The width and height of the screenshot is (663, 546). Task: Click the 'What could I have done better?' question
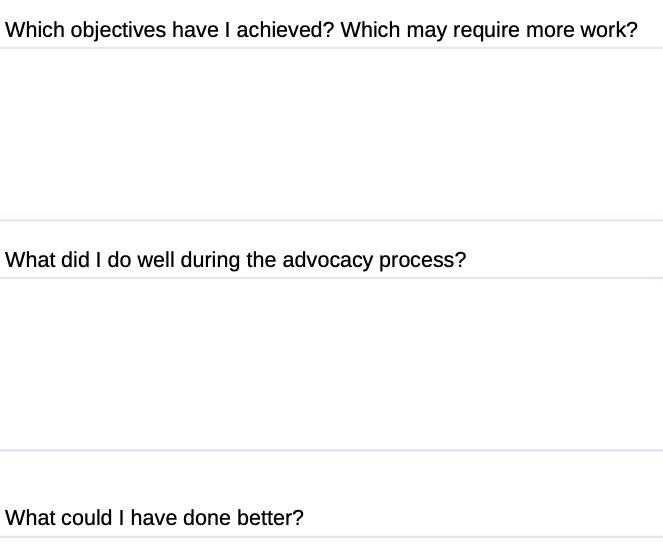[154, 518]
